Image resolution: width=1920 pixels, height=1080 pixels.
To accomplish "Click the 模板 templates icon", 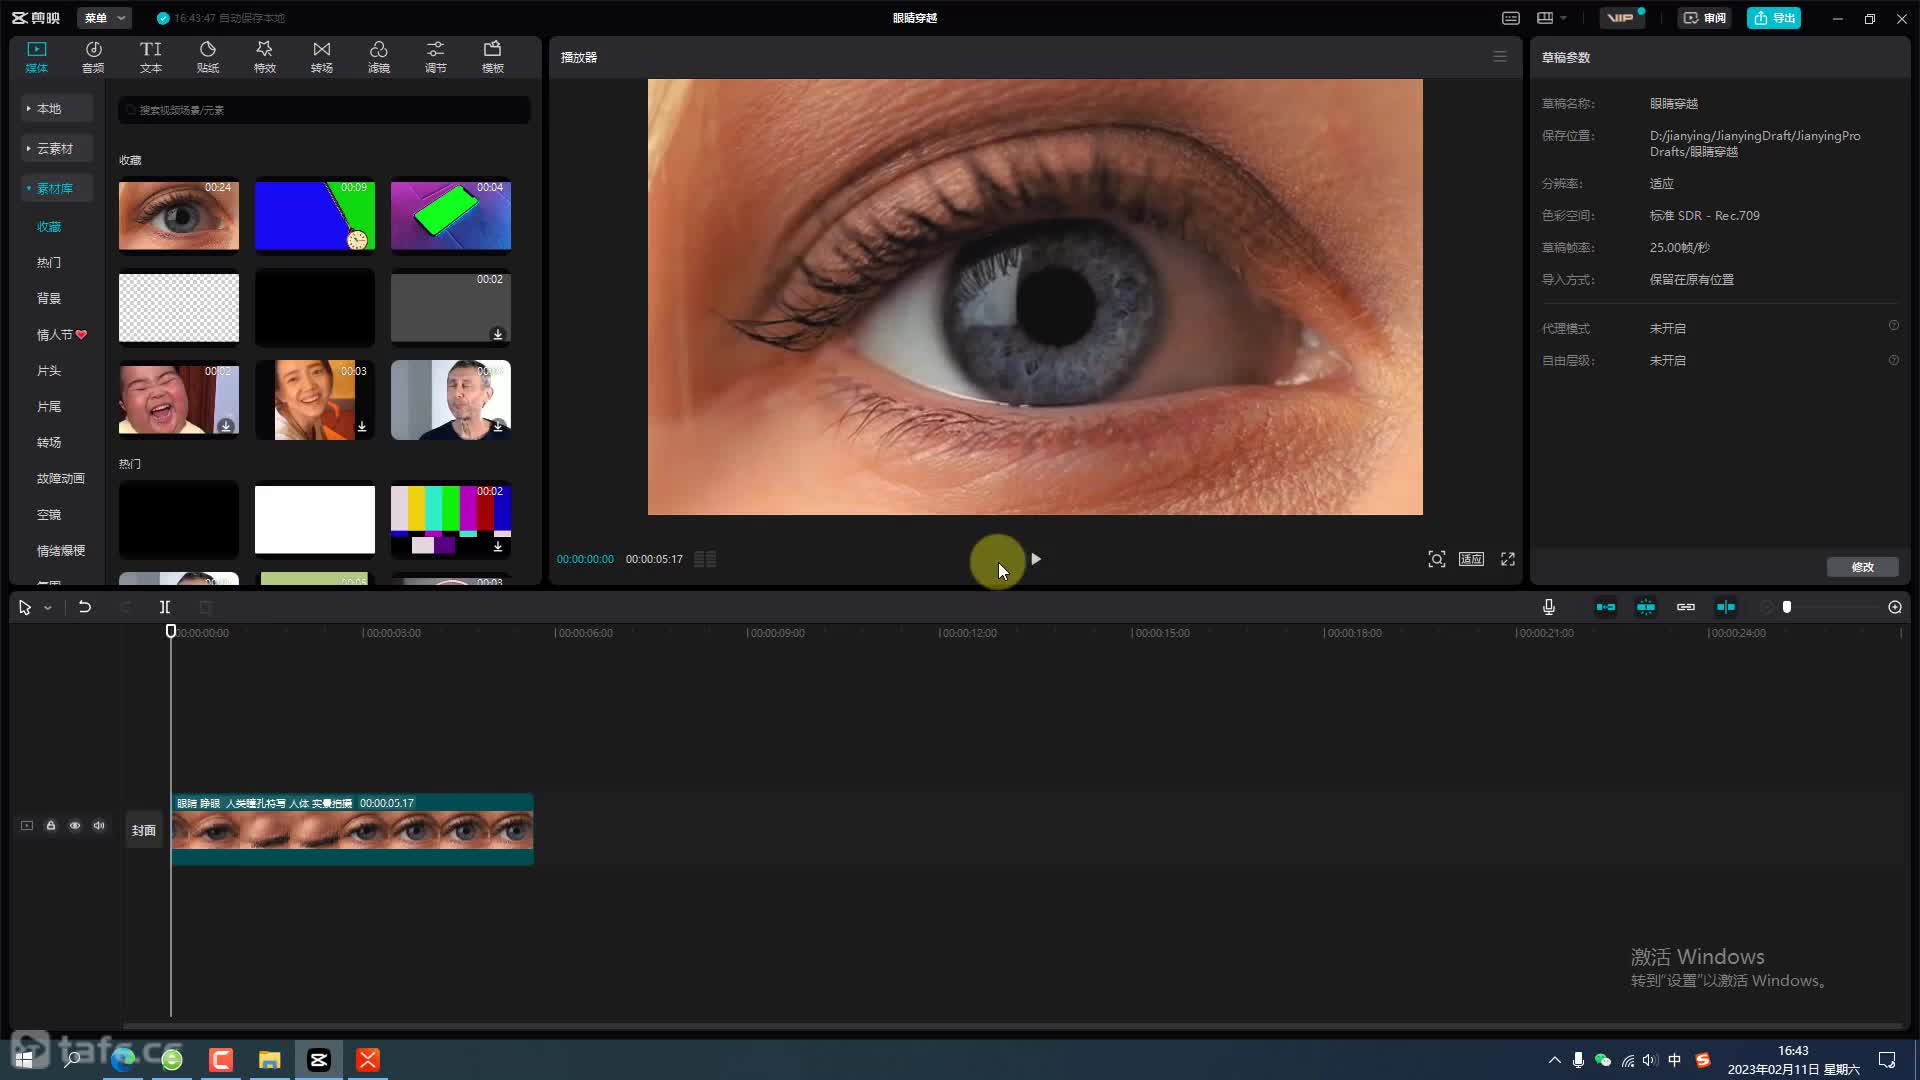I will point(493,49).
